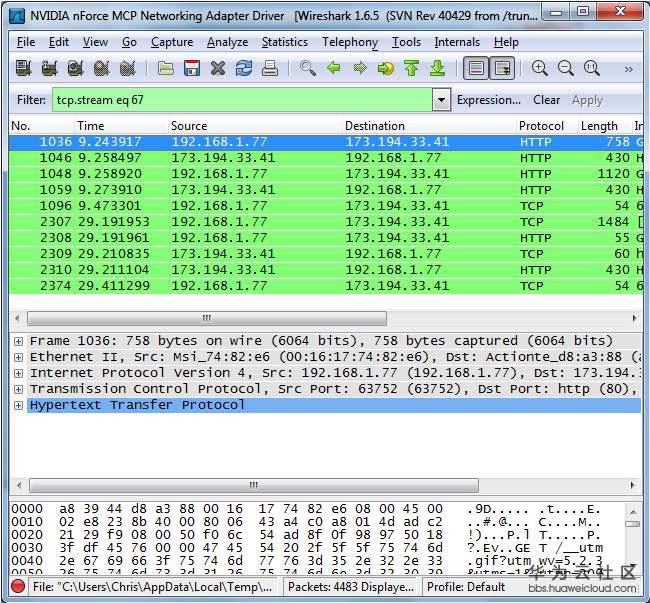650x603 pixels.
Task: Start a new live capture icon
Action: tap(75, 68)
